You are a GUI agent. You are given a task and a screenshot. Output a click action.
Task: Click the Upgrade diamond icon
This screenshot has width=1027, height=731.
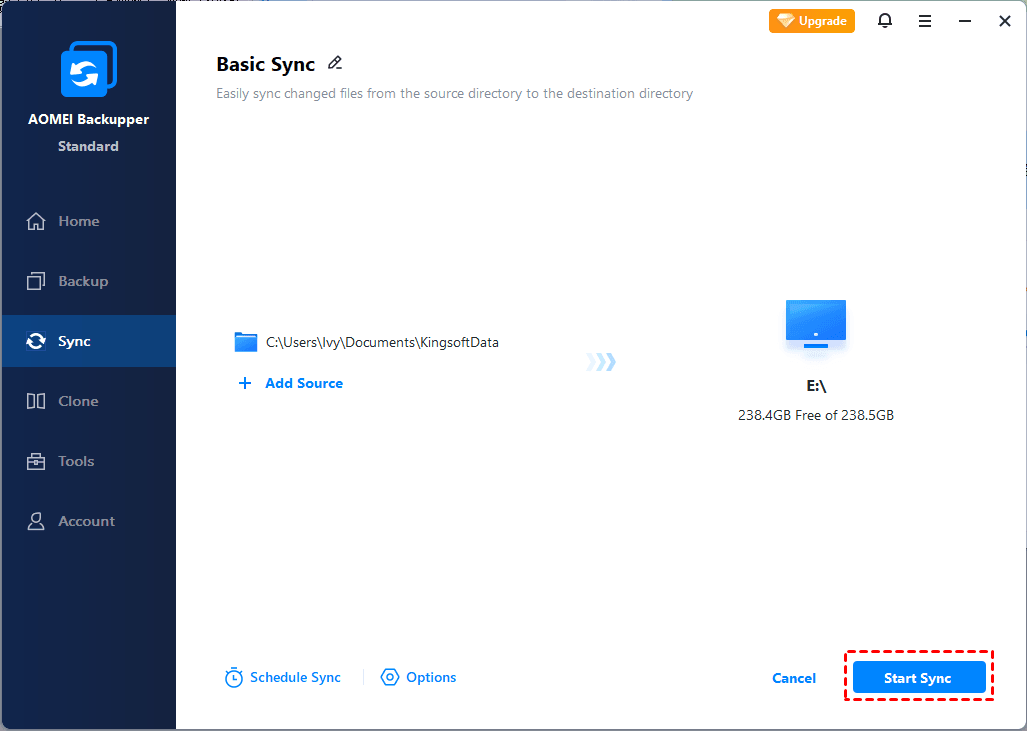pyautogui.click(x=785, y=21)
